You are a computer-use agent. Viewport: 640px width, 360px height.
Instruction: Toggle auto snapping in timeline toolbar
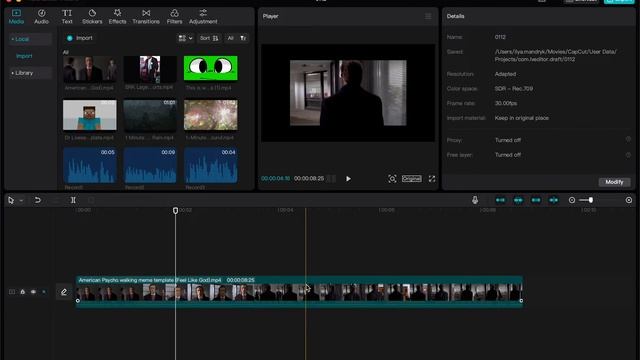(x=518, y=200)
